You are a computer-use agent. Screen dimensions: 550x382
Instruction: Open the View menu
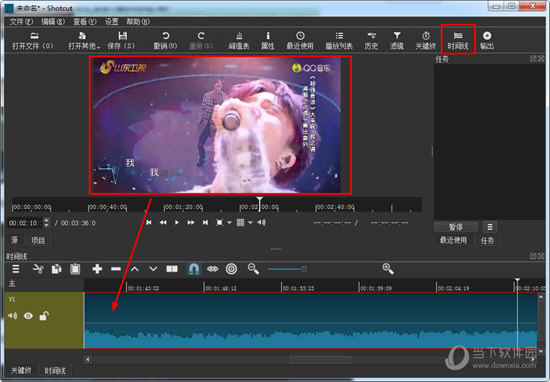85,22
